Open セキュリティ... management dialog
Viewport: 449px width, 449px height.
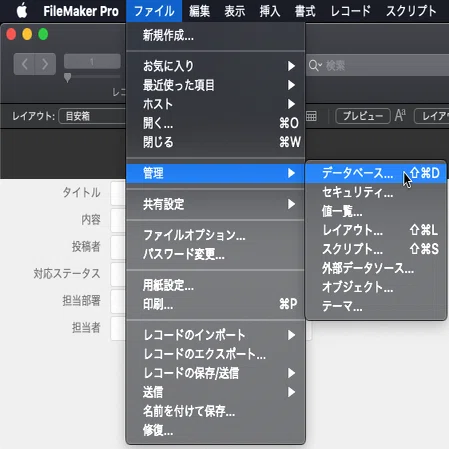[376, 192]
